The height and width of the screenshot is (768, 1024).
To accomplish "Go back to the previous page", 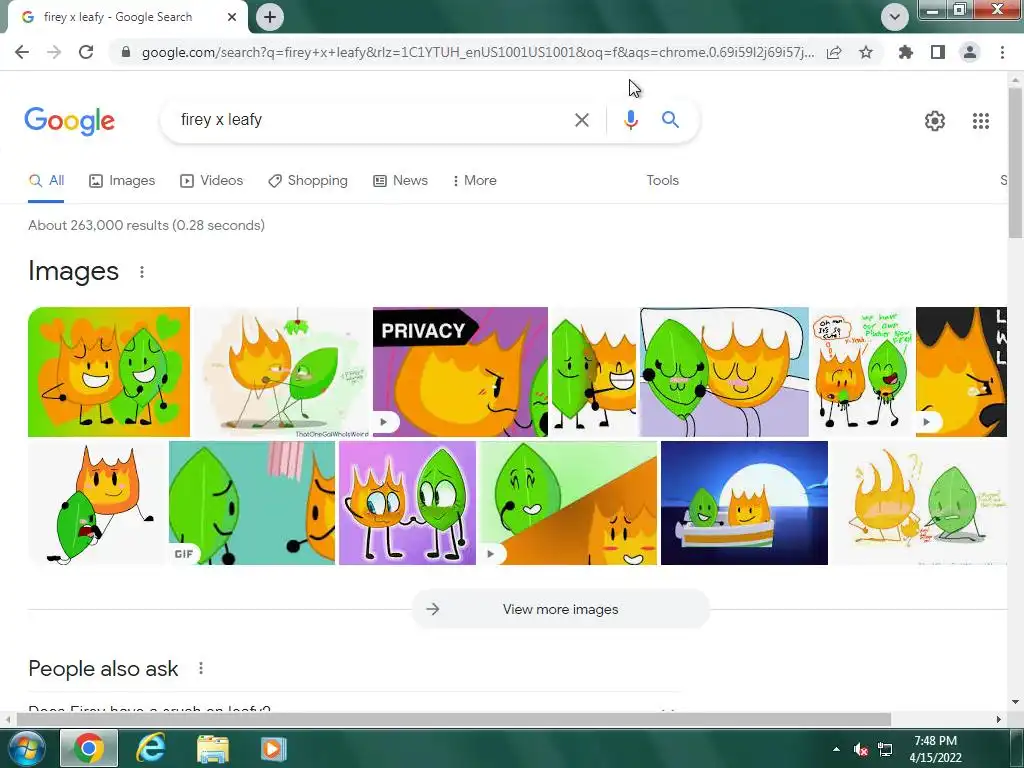I will point(22,52).
